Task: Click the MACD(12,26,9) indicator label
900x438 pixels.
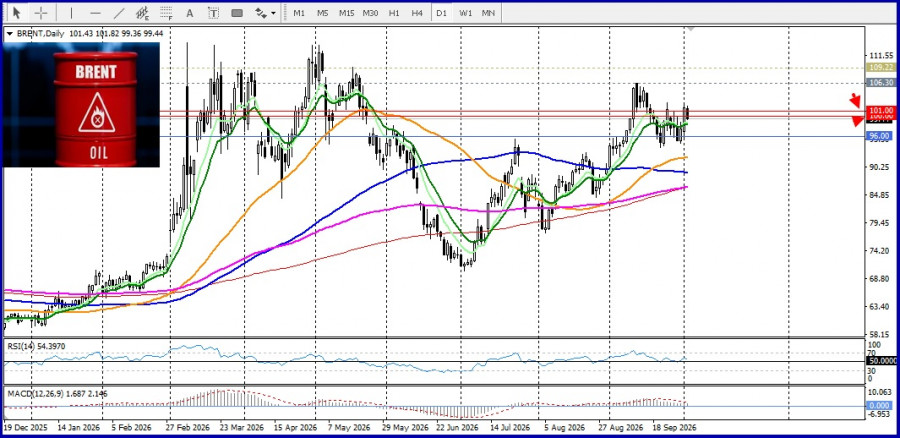Action: [x=56, y=394]
